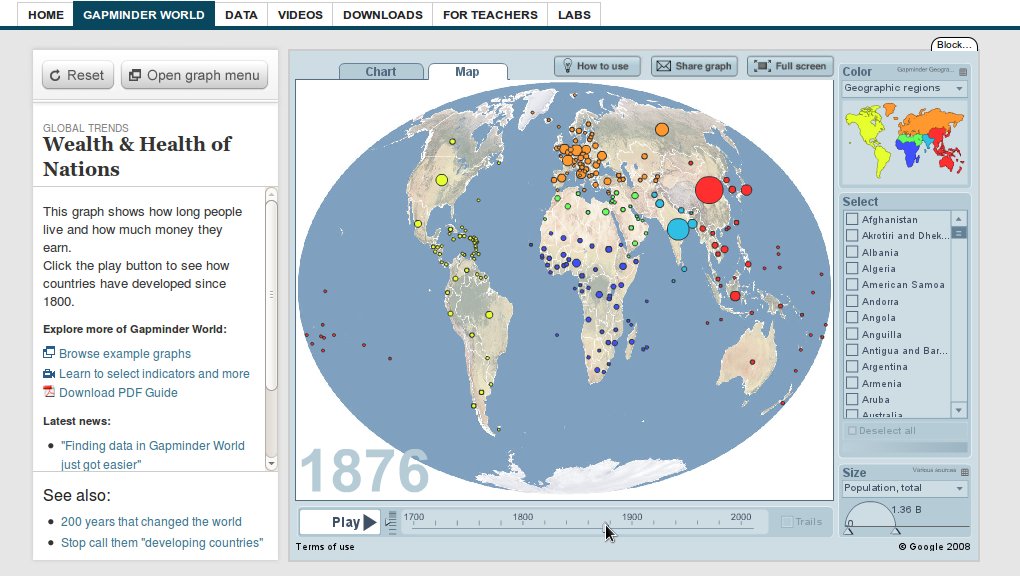Click the Color data source table icon

[963, 72]
